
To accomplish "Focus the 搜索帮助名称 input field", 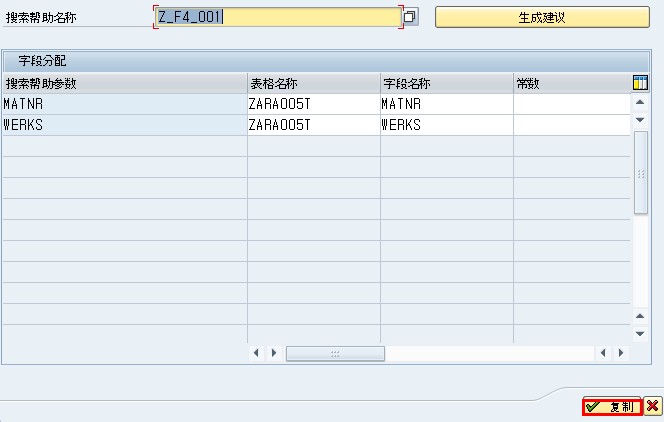I will [x=278, y=17].
